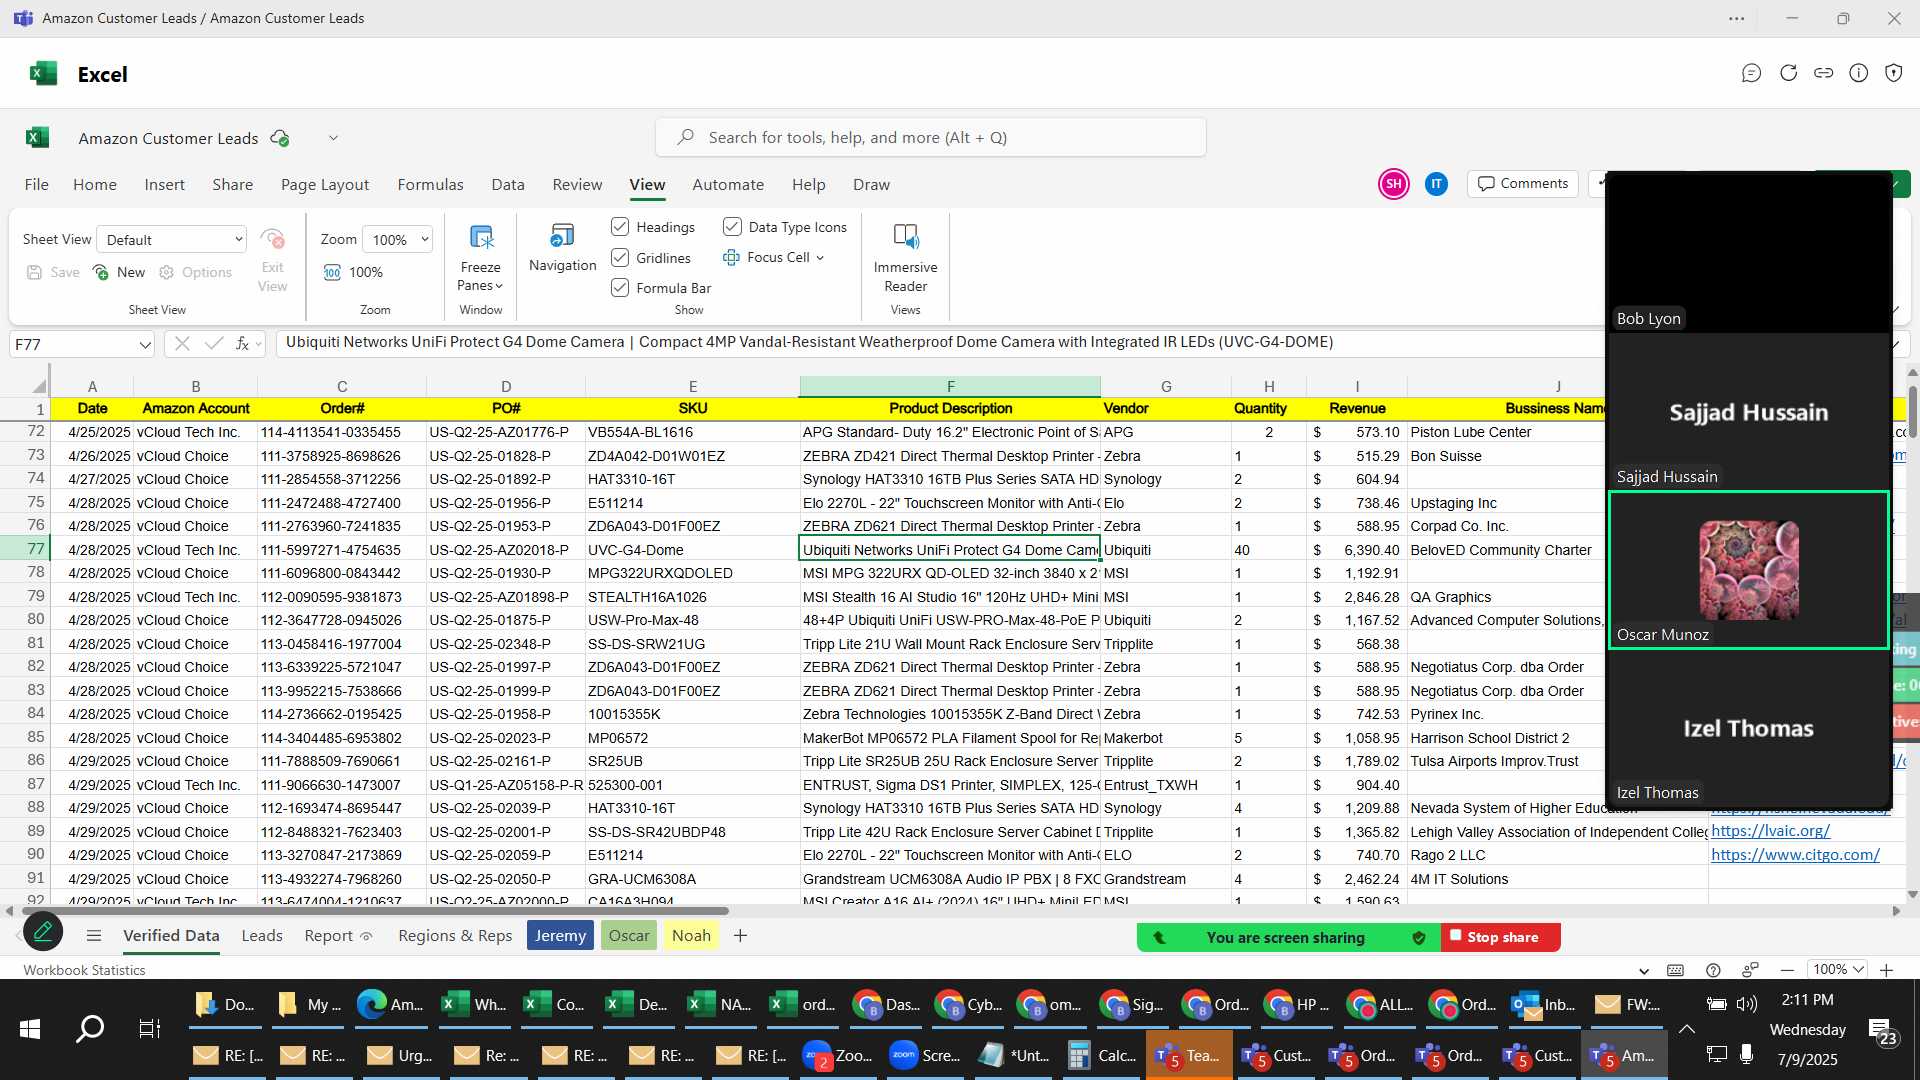The image size is (1920, 1080).
Task: Click the formula bar cancel X icon
Action: pyautogui.click(x=182, y=344)
